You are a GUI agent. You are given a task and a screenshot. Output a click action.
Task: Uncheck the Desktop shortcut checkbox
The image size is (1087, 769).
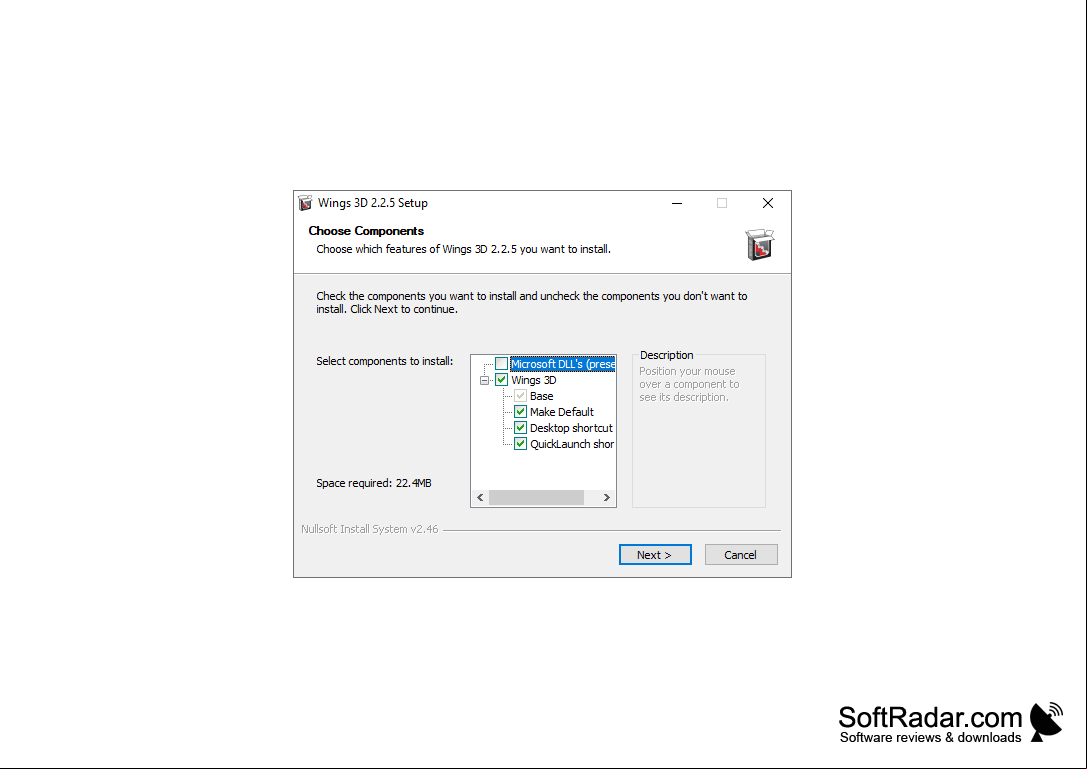[x=520, y=428]
